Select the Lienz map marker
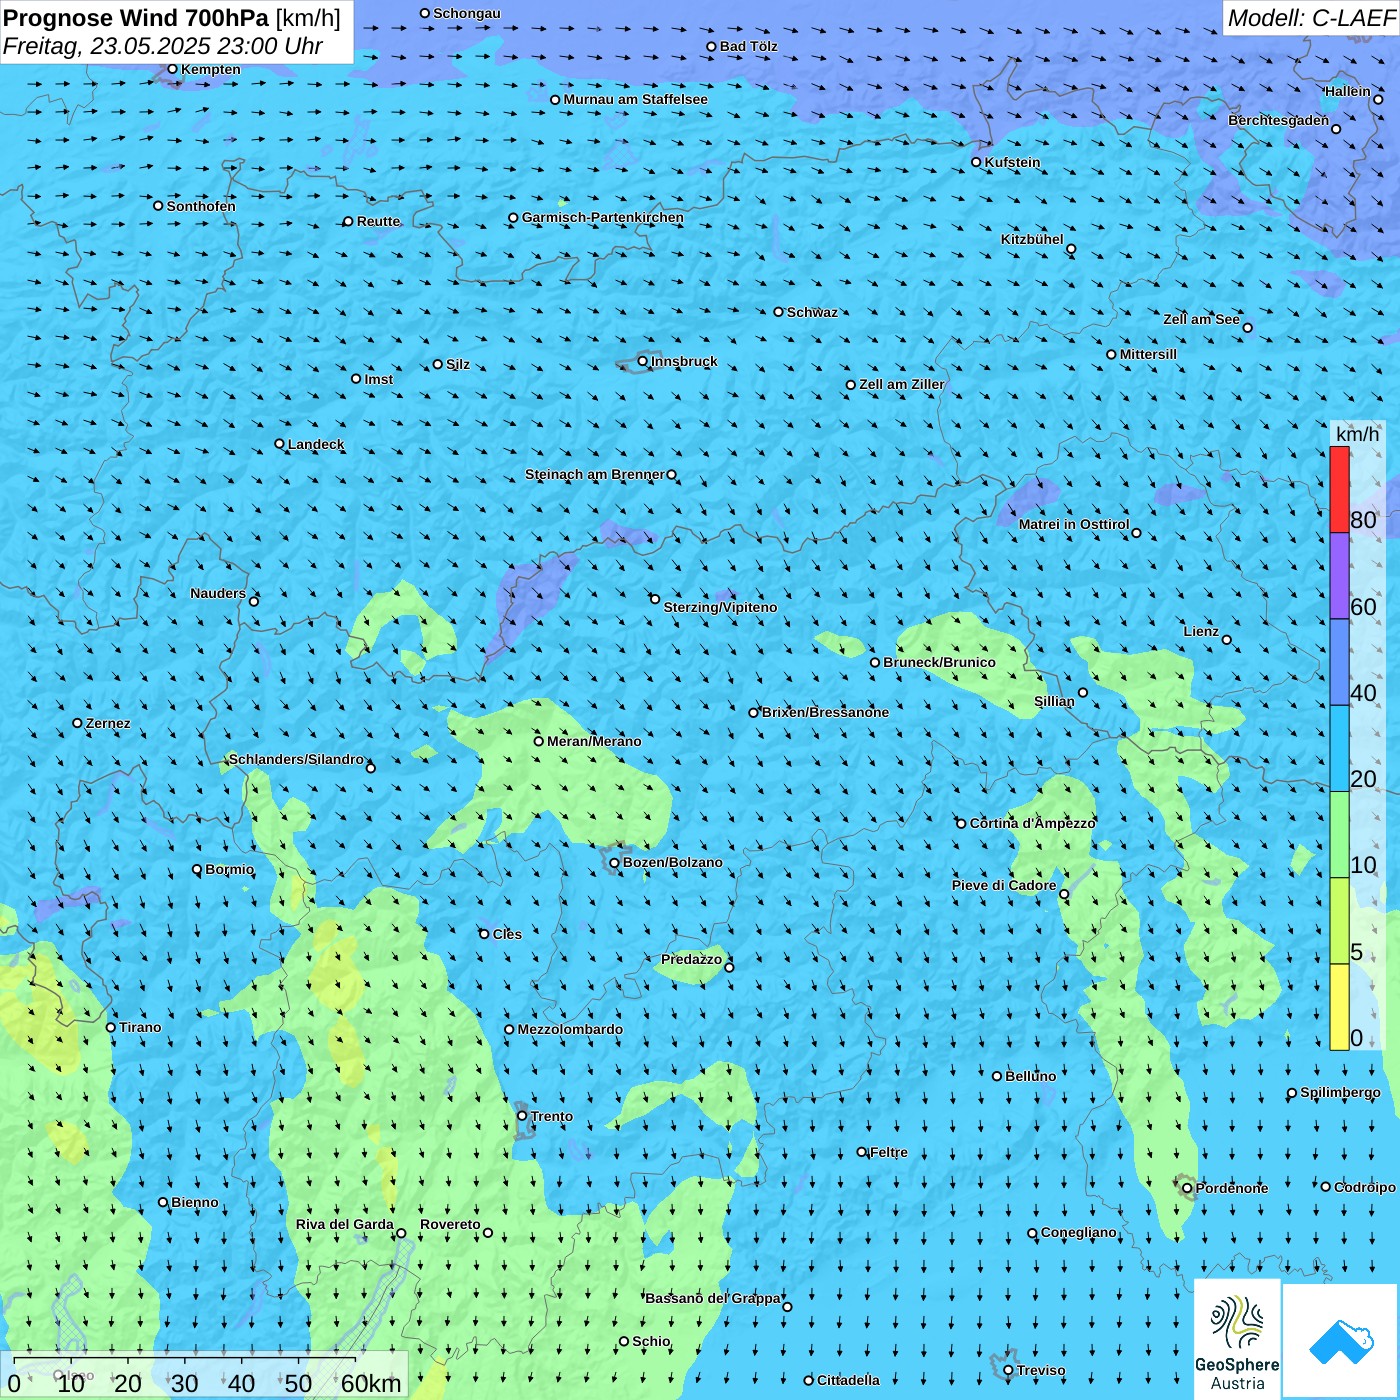Viewport: 1400px width, 1400px height. tap(1227, 640)
